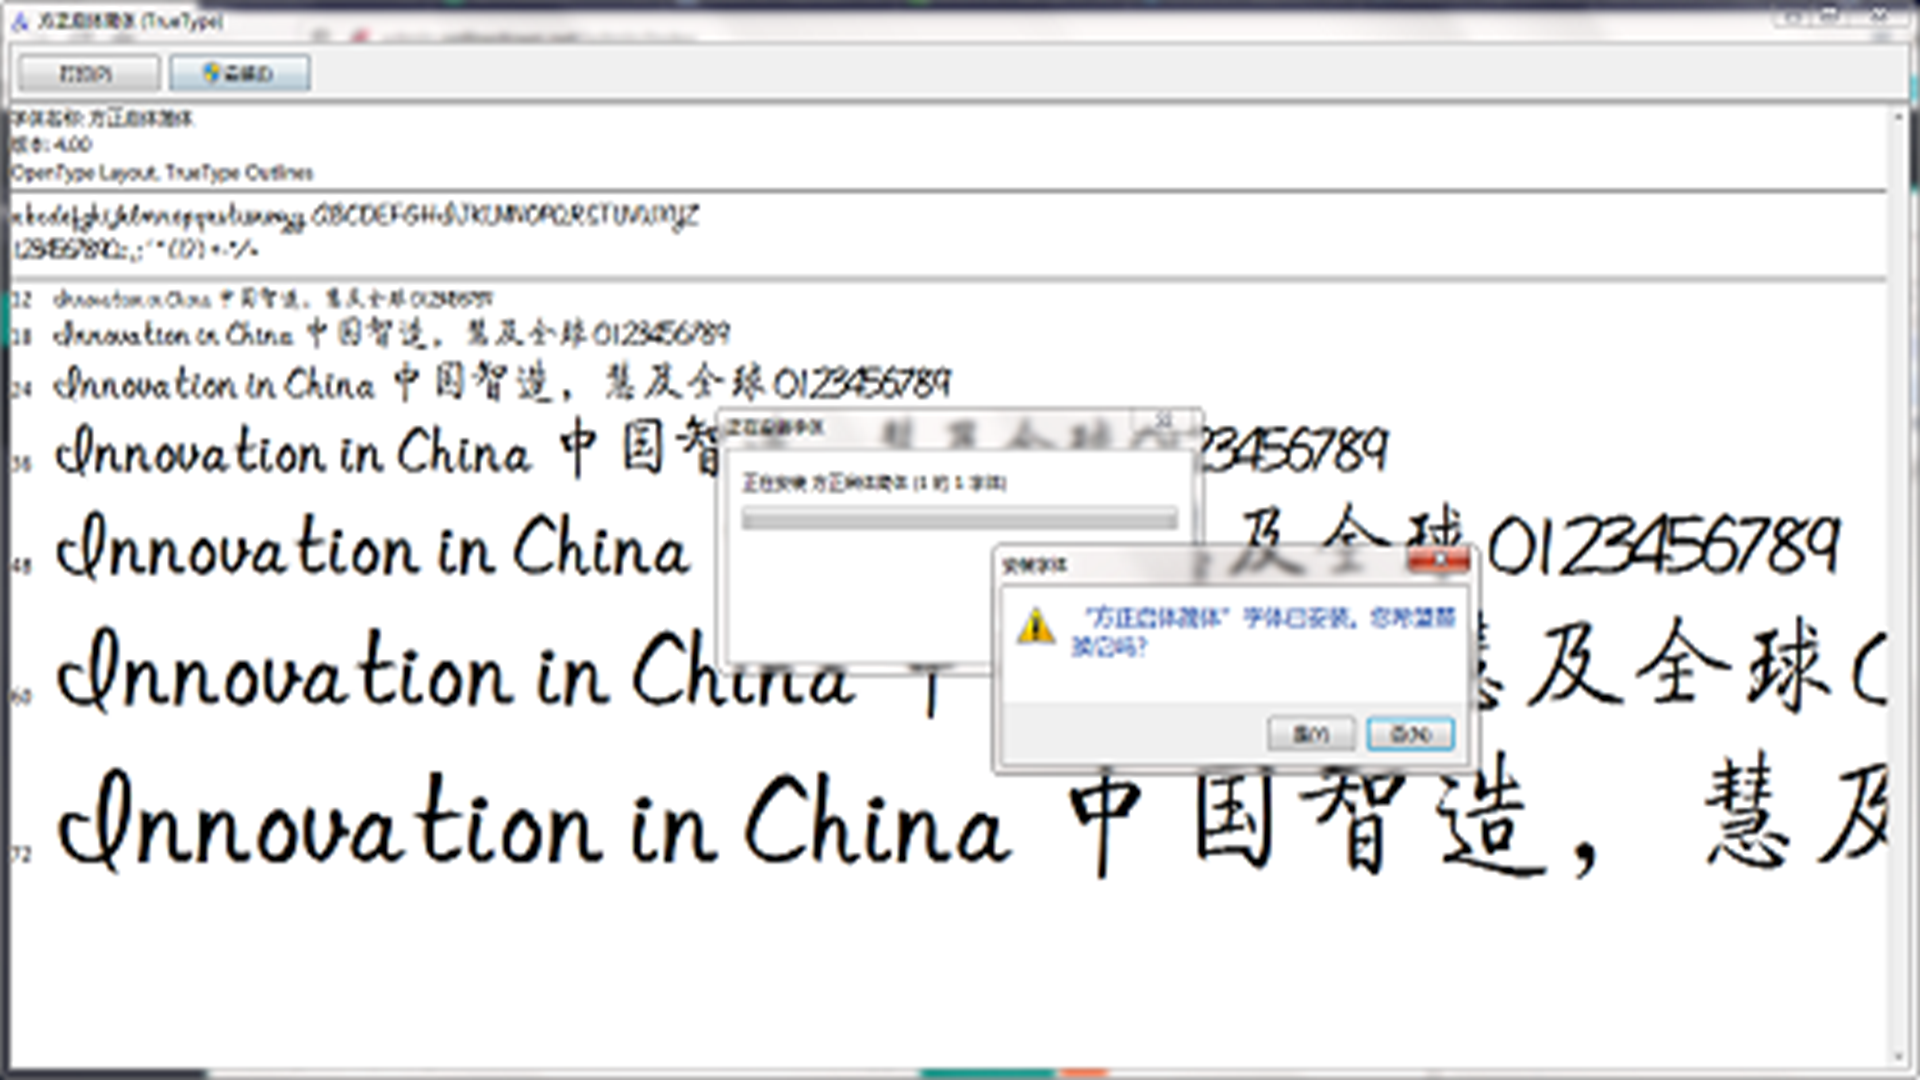Click the red close icon of install dialog
Image resolution: width=1920 pixels, height=1080 pixels.
coord(1440,561)
